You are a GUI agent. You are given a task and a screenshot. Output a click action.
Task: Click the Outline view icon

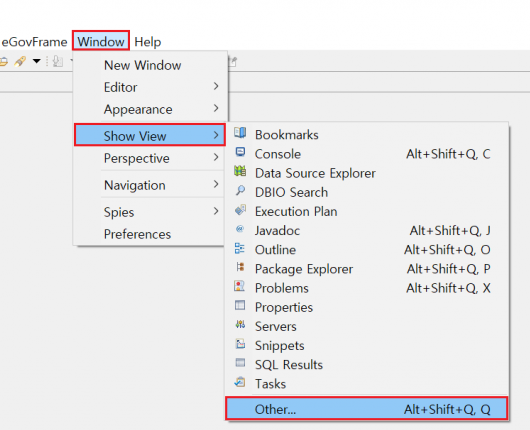click(x=240, y=248)
